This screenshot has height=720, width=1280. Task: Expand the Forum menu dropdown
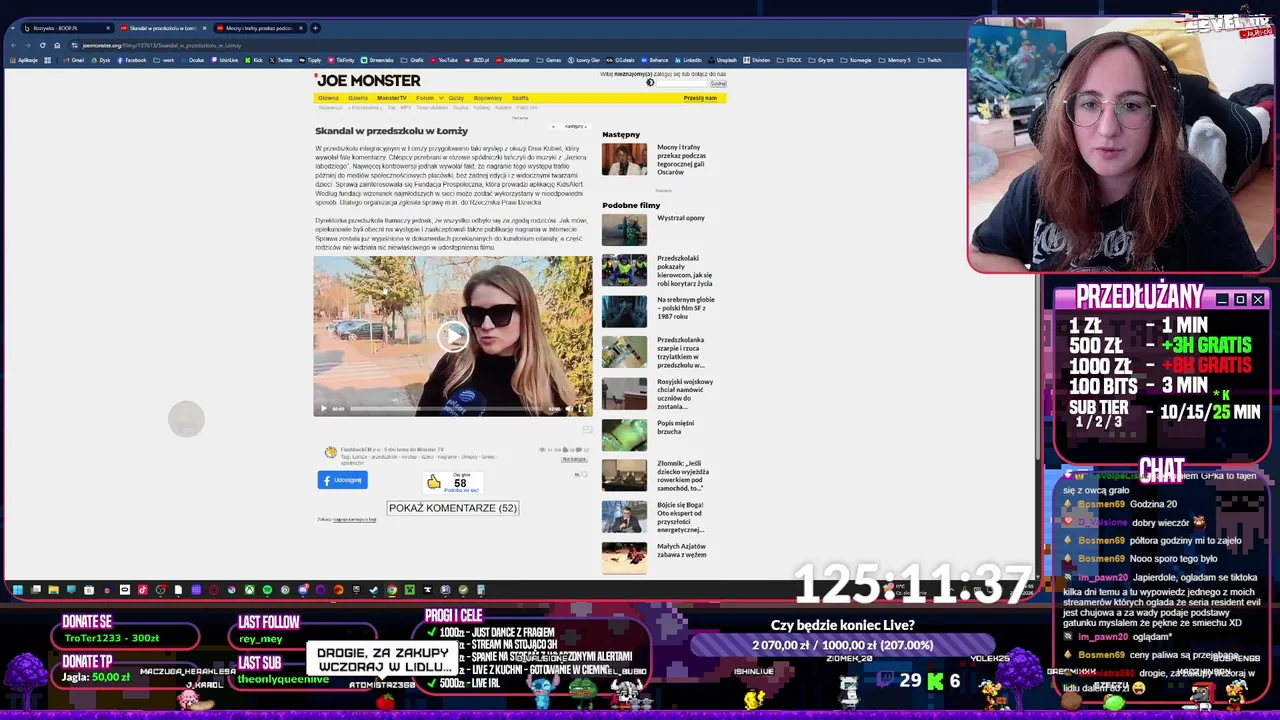click(x=441, y=98)
